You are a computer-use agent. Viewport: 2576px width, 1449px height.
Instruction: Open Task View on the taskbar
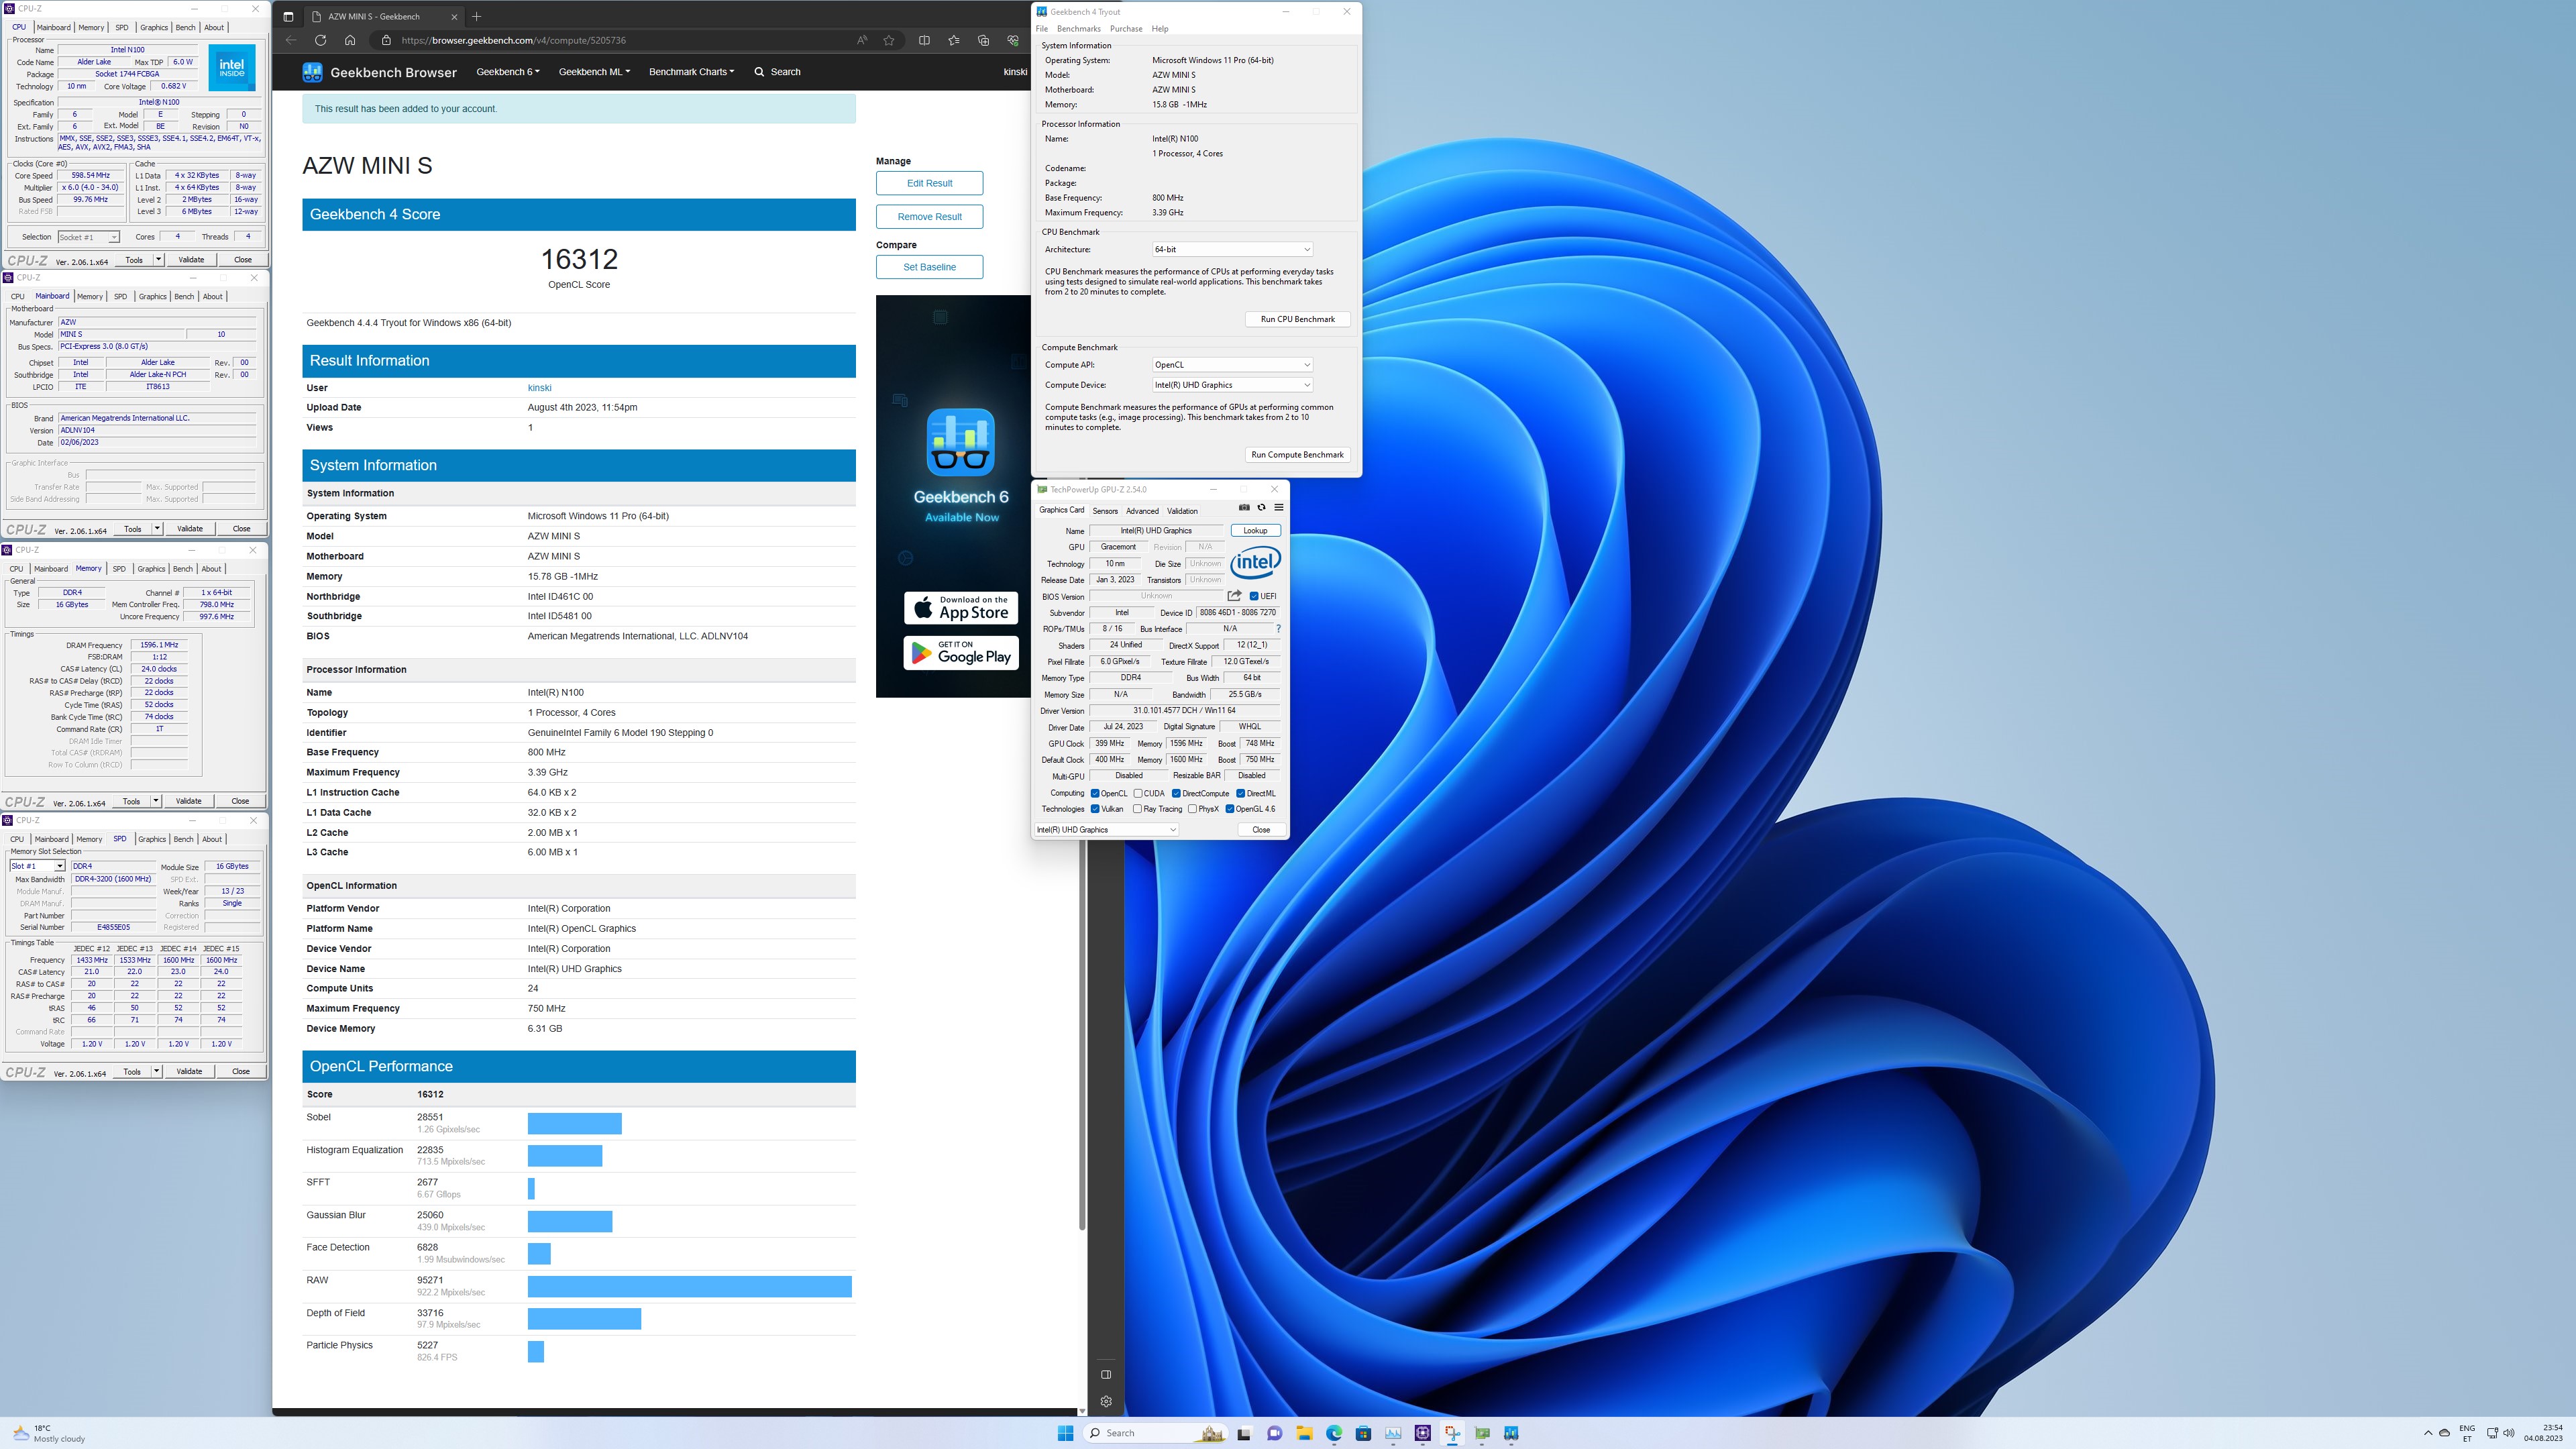[x=1244, y=1433]
